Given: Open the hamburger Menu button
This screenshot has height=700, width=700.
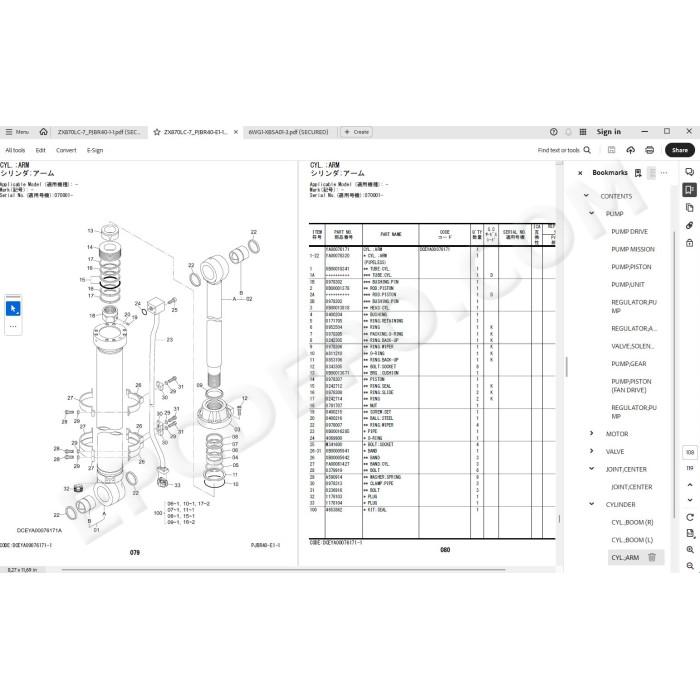Looking at the screenshot, I should pos(17,132).
